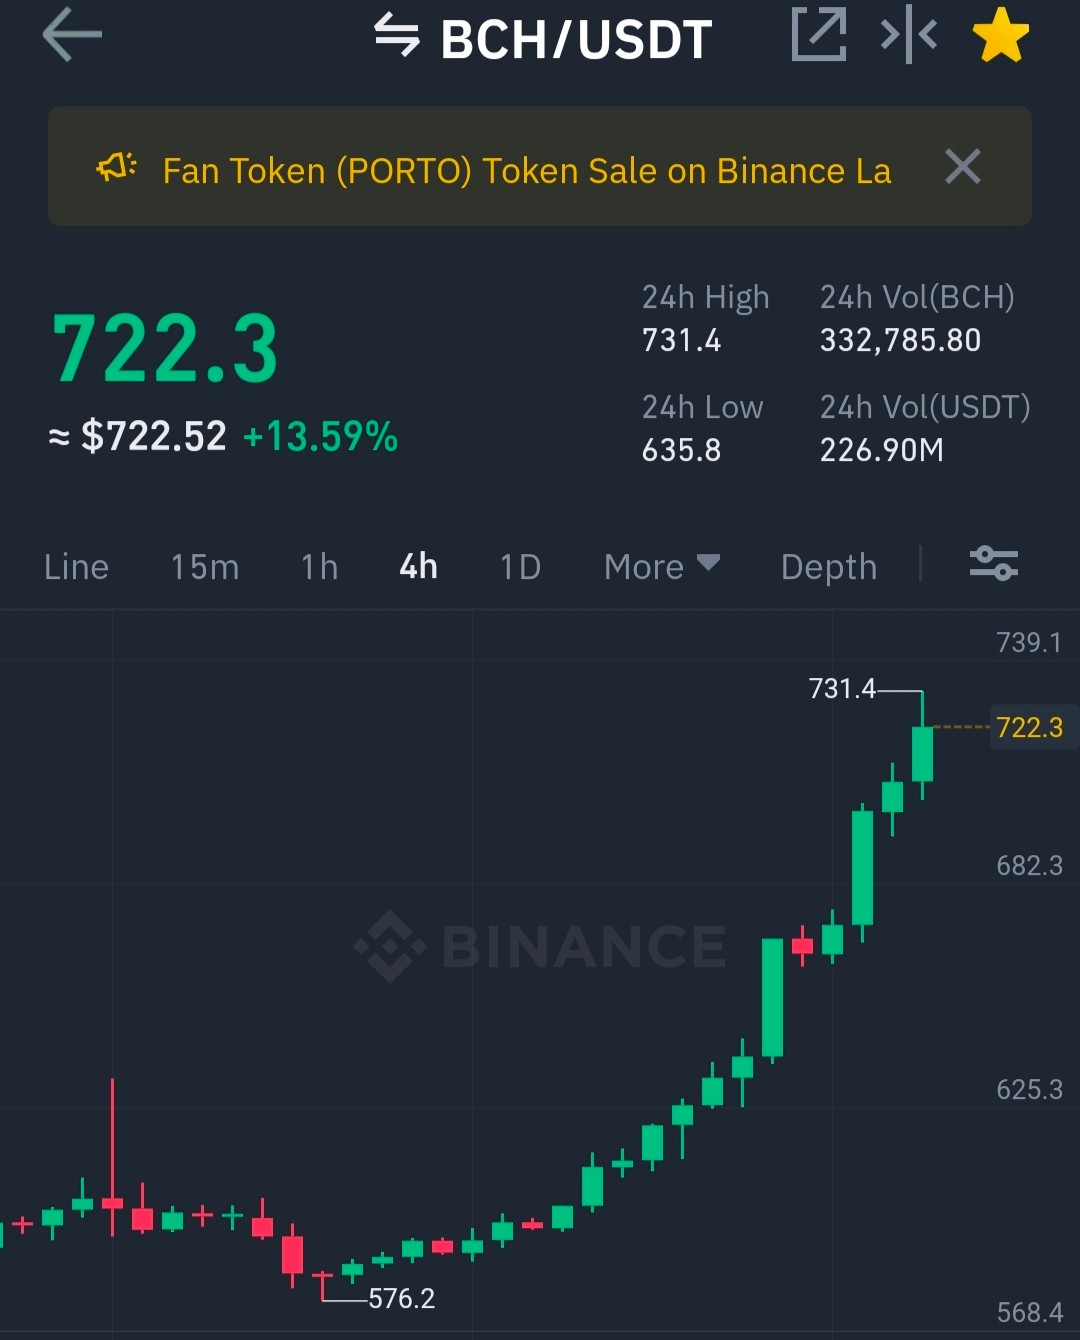Open the Fan Token PORTO announcement
This screenshot has width=1080, height=1340.
click(x=527, y=171)
